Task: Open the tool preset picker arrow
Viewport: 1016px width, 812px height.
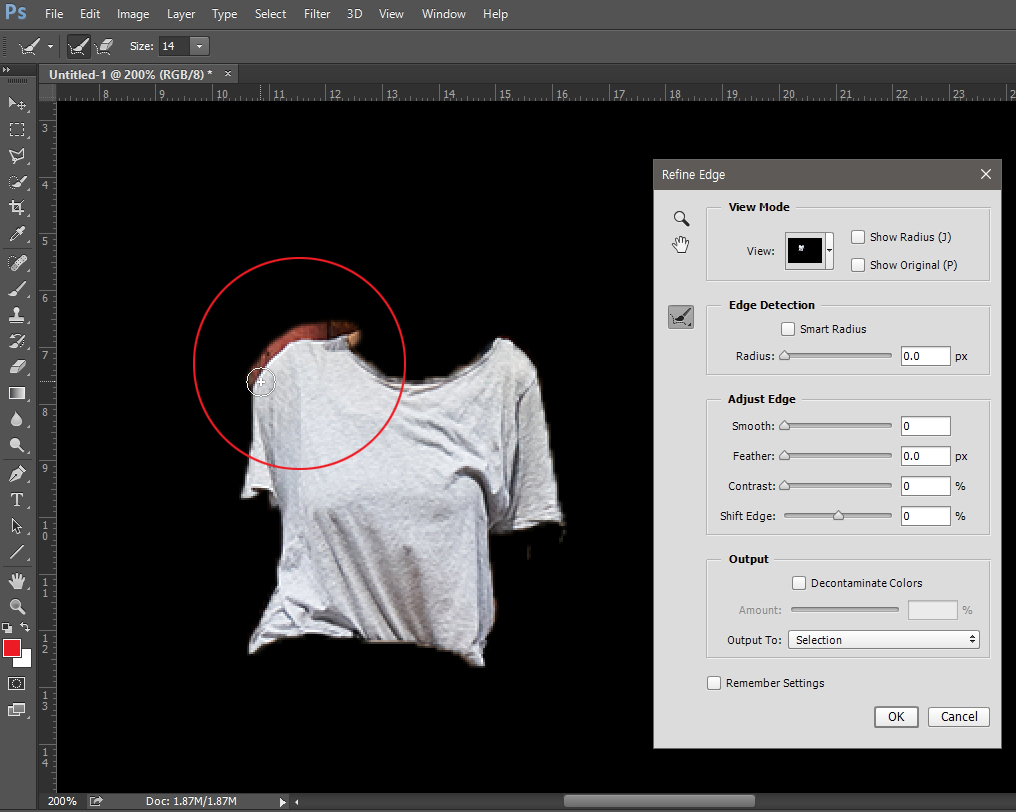Action: point(50,46)
